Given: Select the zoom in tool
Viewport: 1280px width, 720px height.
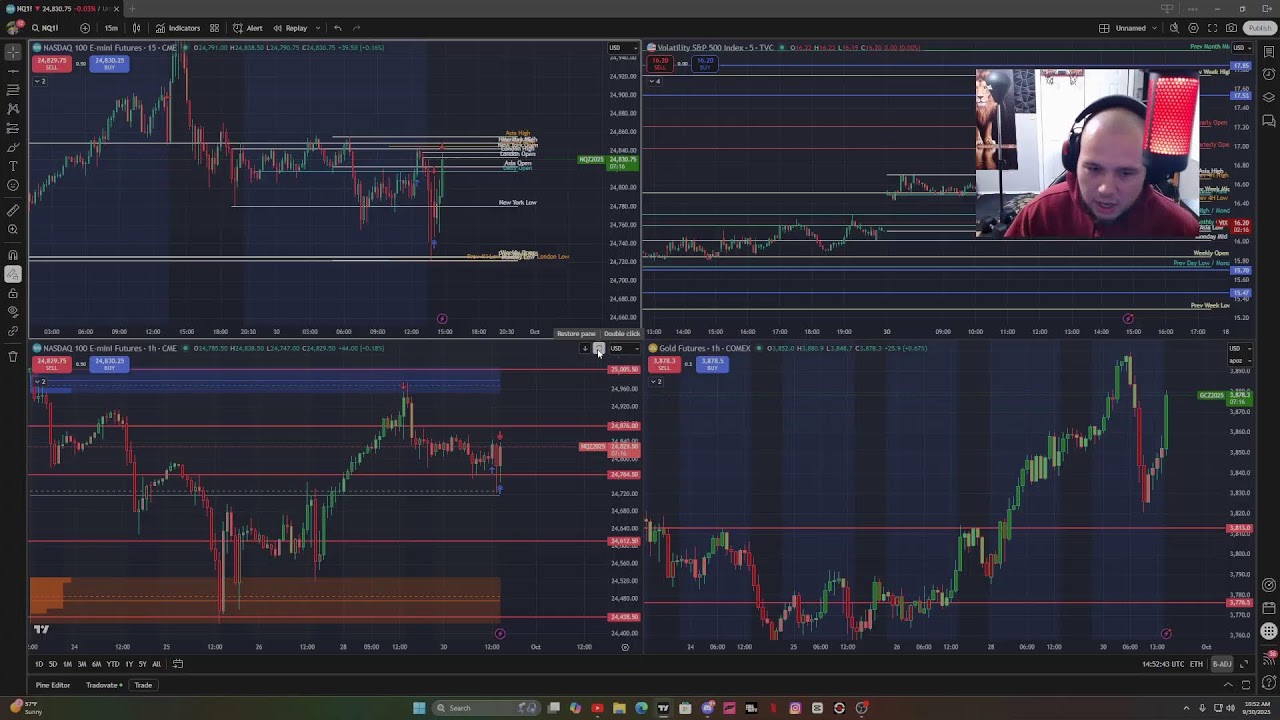Looking at the screenshot, I should click(x=12, y=229).
